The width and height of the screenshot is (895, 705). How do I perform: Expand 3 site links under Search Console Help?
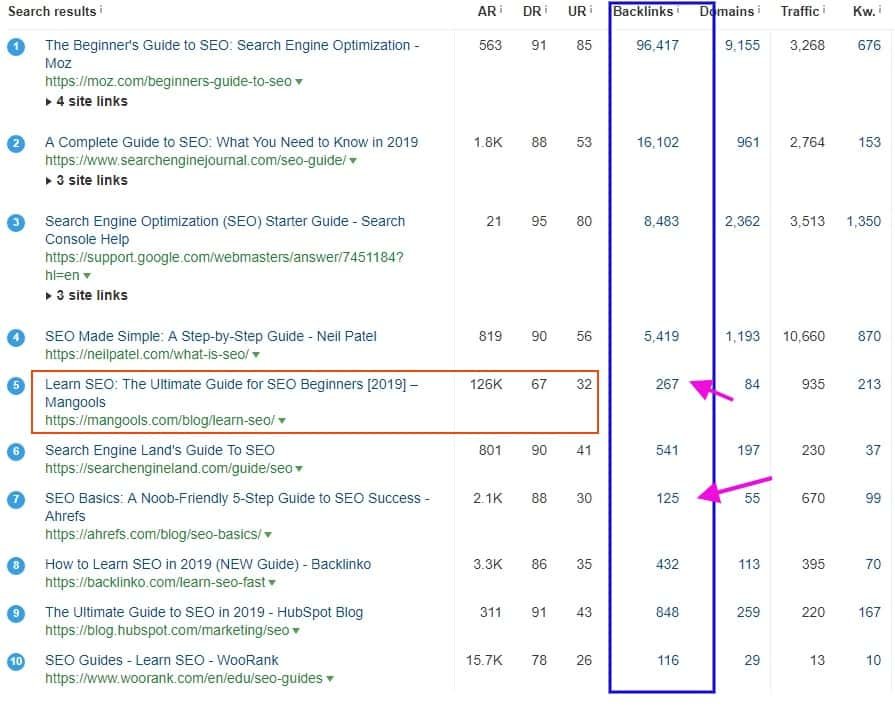click(x=86, y=295)
